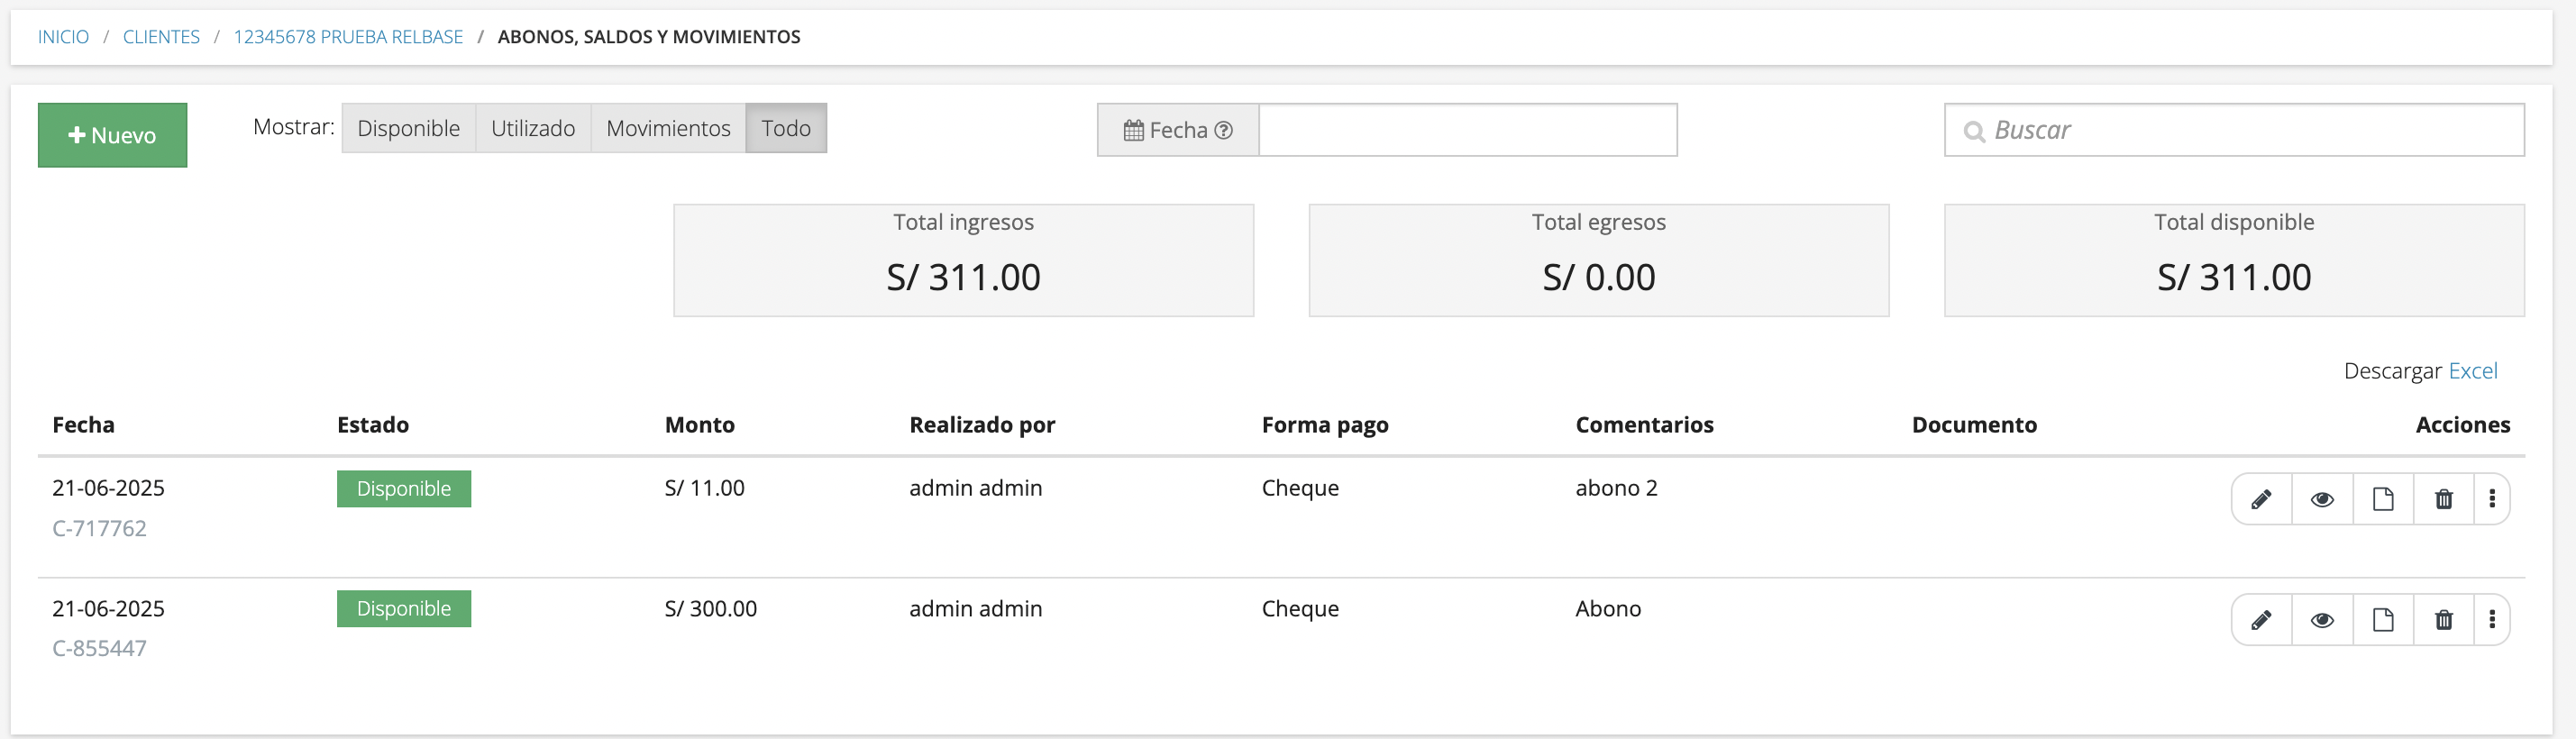Image resolution: width=2576 pixels, height=739 pixels.
Task: Delete the S/ 11.00 abono with trash icon
Action: 2444,499
